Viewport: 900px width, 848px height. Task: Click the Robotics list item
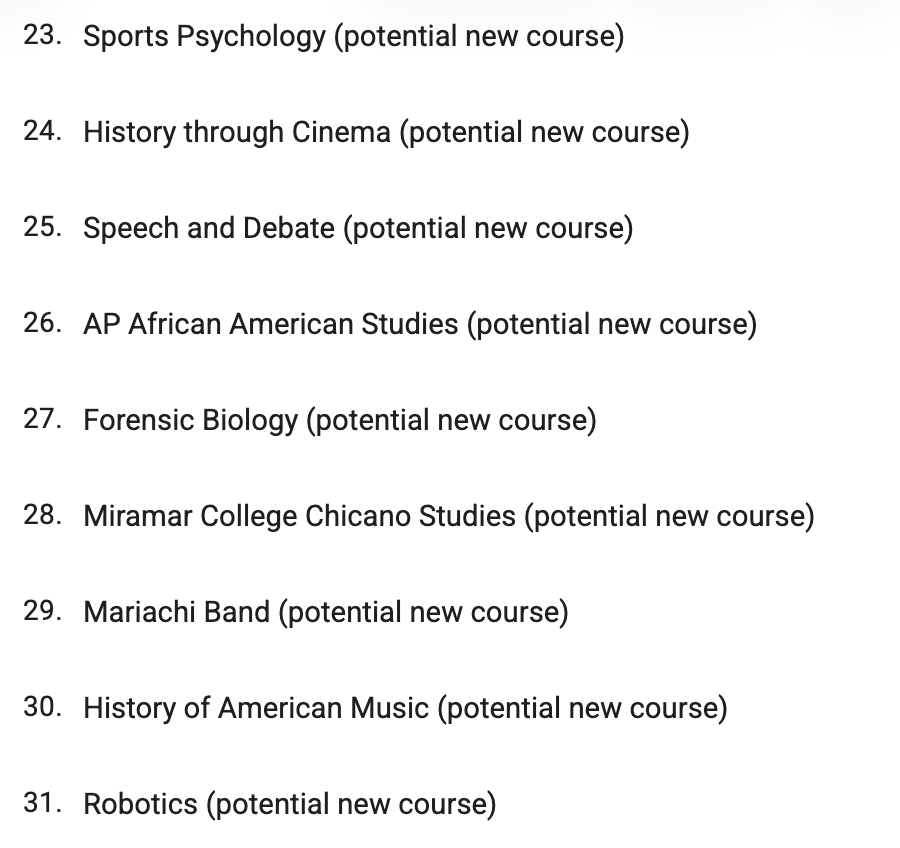[141, 804]
